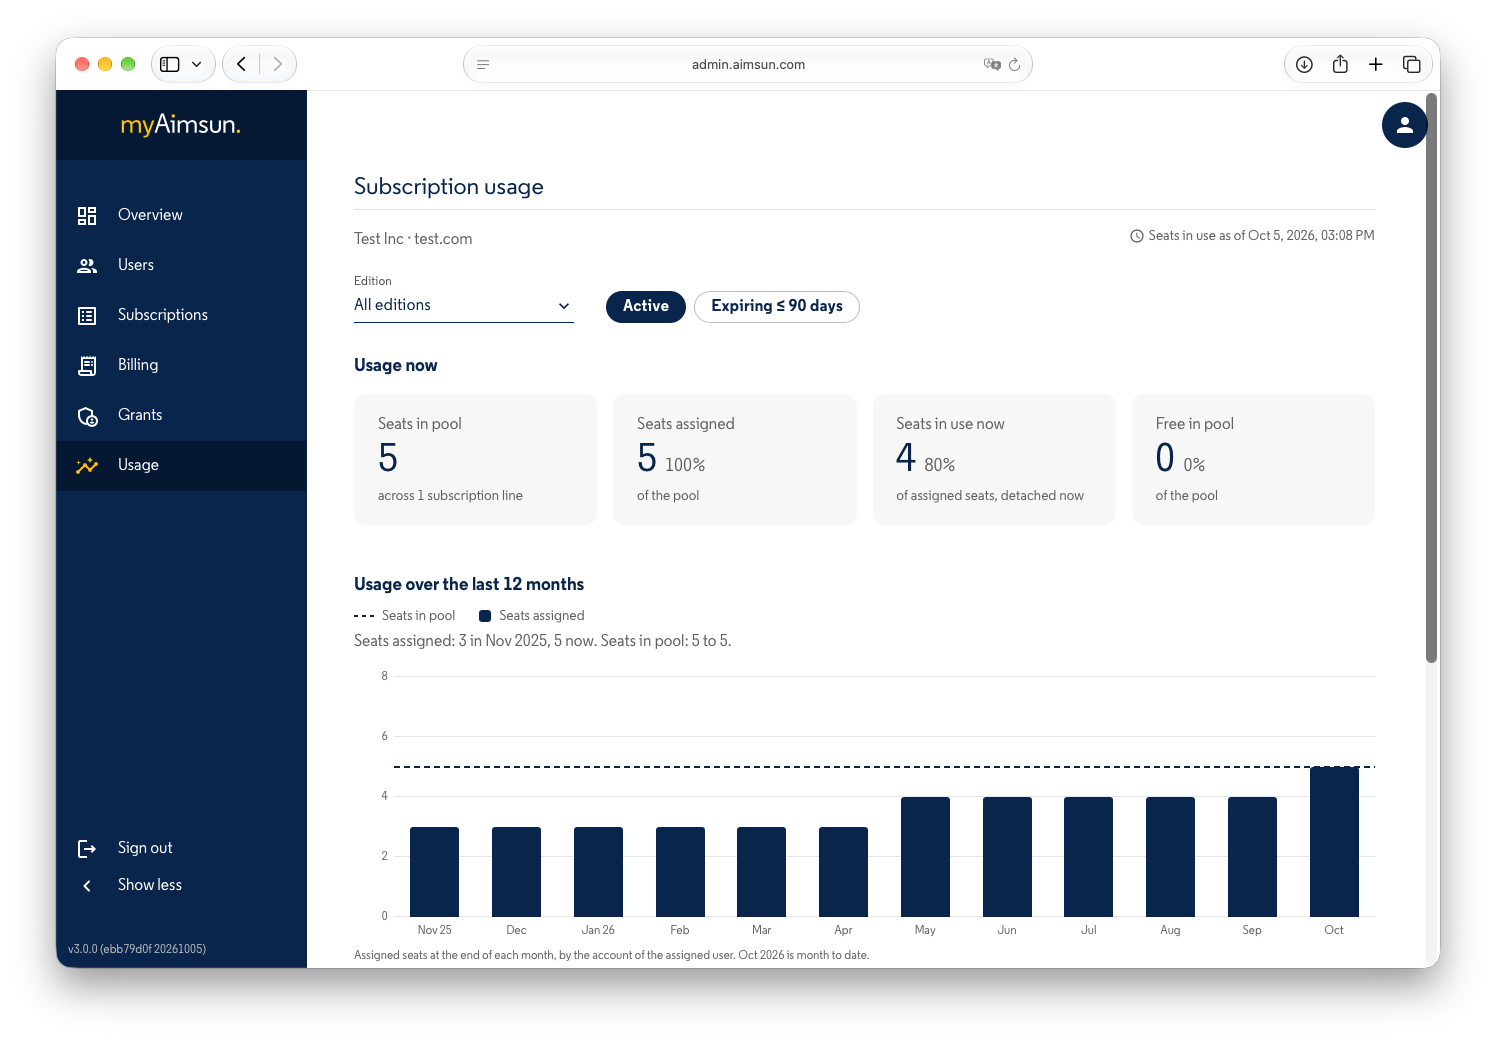Screen dimensions: 1496x1042
Task: Click the reader mode icon in address bar
Action: point(483,64)
